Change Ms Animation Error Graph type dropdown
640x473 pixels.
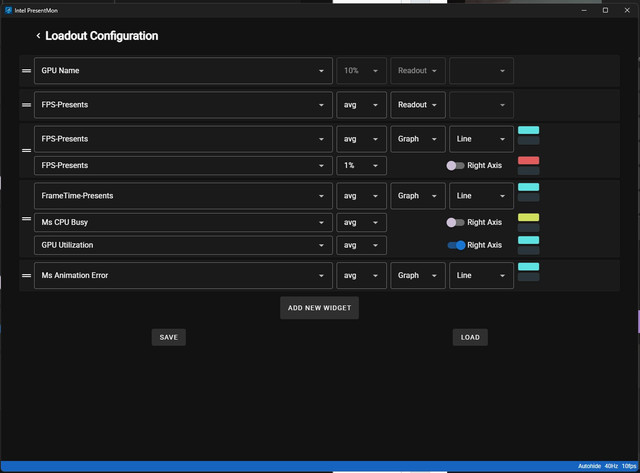pyautogui.click(x=418, y=275)
